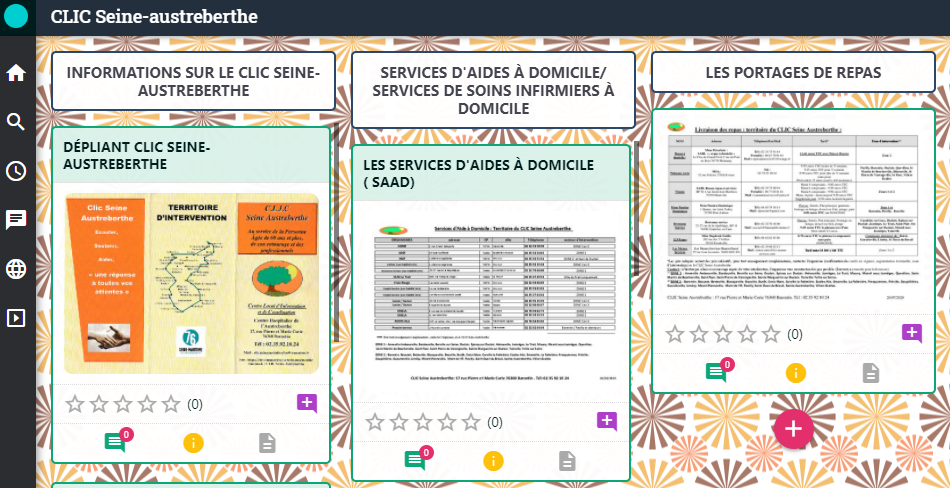Open recent history clock icon in sidebar
The height and width of the screenshot is (488, 950).
pyautogui.click(x=16, y=171)
